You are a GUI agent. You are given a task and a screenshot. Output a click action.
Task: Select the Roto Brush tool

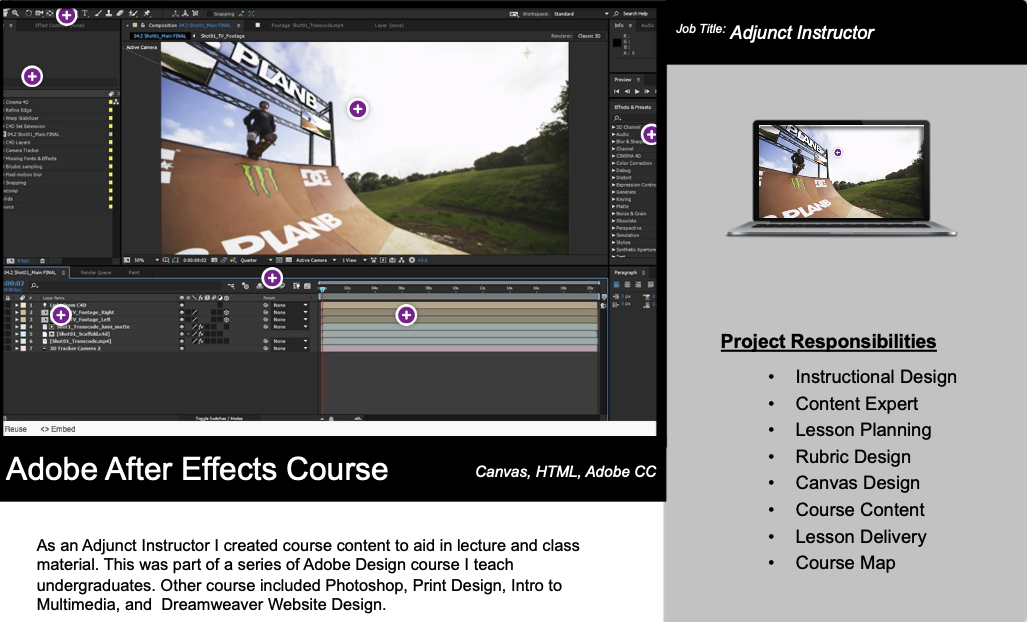tap(133, 13)
